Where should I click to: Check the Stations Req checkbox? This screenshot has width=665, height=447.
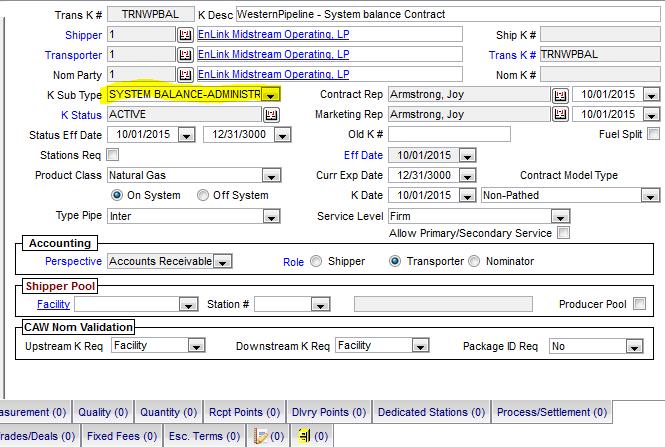pyautogui.click(x=112, y=155)
